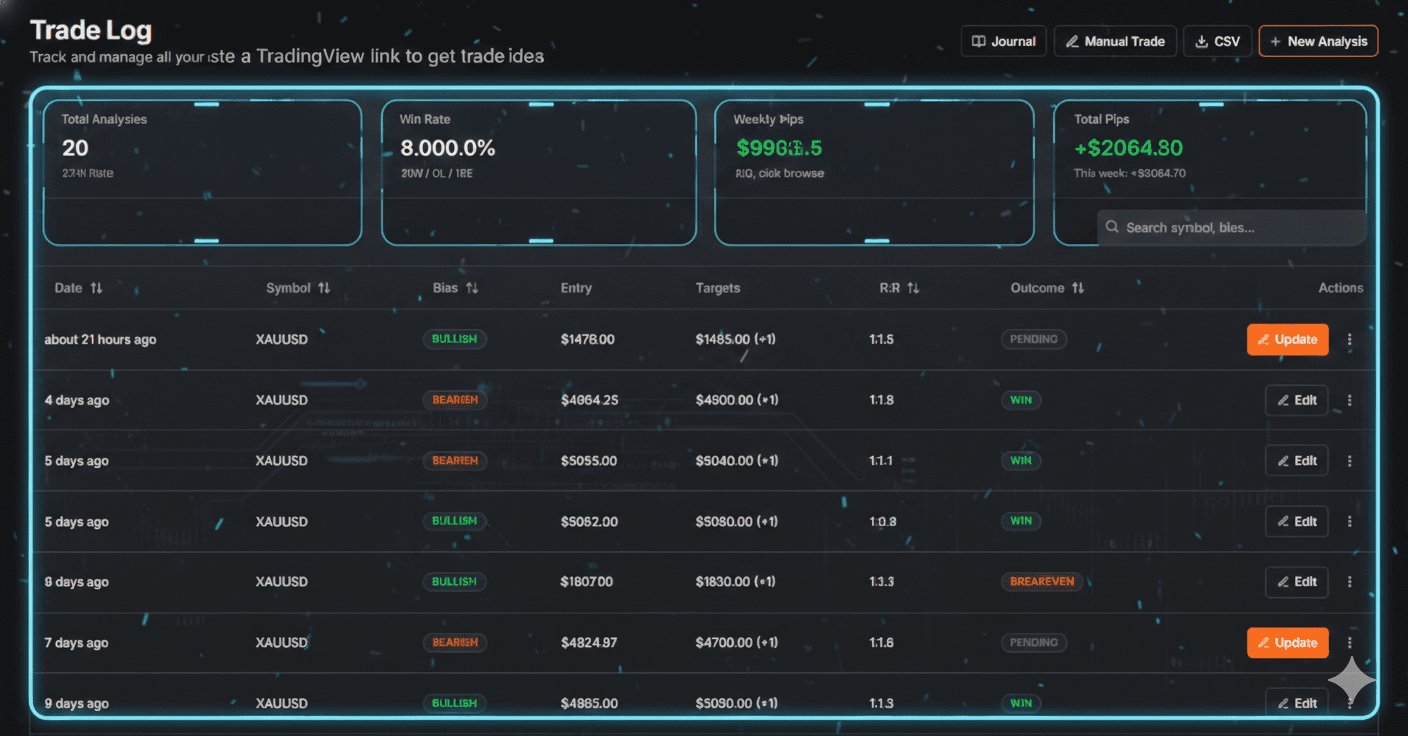Viewport: 1408px width, 736px height.
Task: Expand the actions menu on the last row
Action: 1349,703
